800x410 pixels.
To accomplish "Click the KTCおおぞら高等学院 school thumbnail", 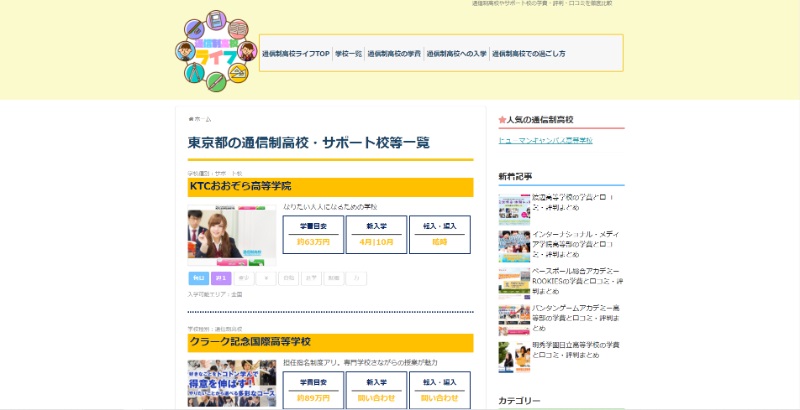I will 232,235.
